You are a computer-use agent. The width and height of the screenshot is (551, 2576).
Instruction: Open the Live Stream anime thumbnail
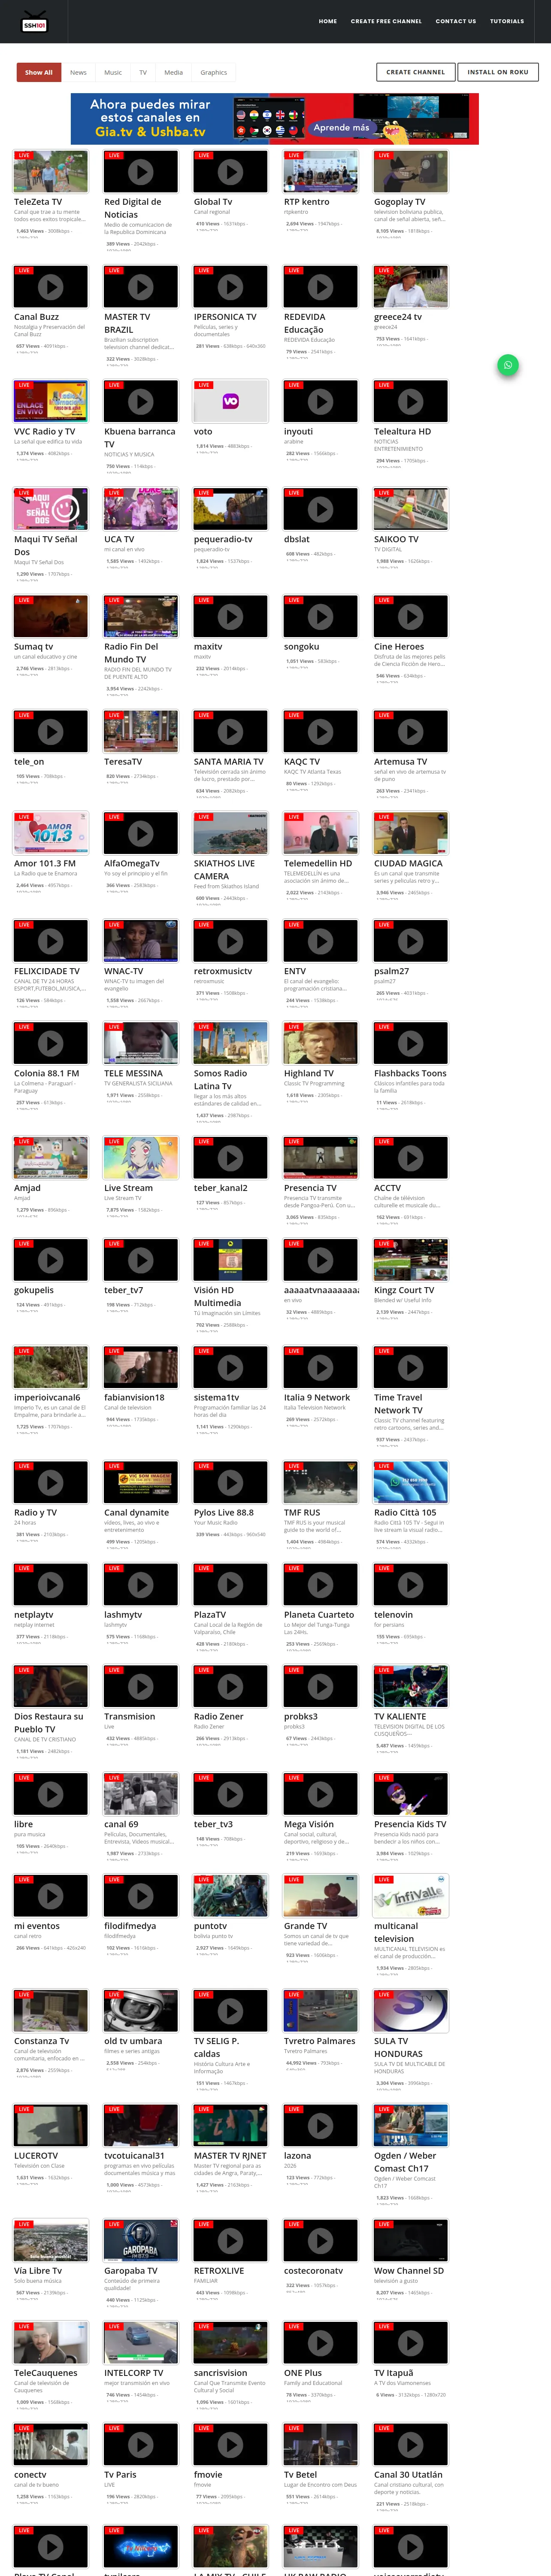click(x=141, y=1158)
